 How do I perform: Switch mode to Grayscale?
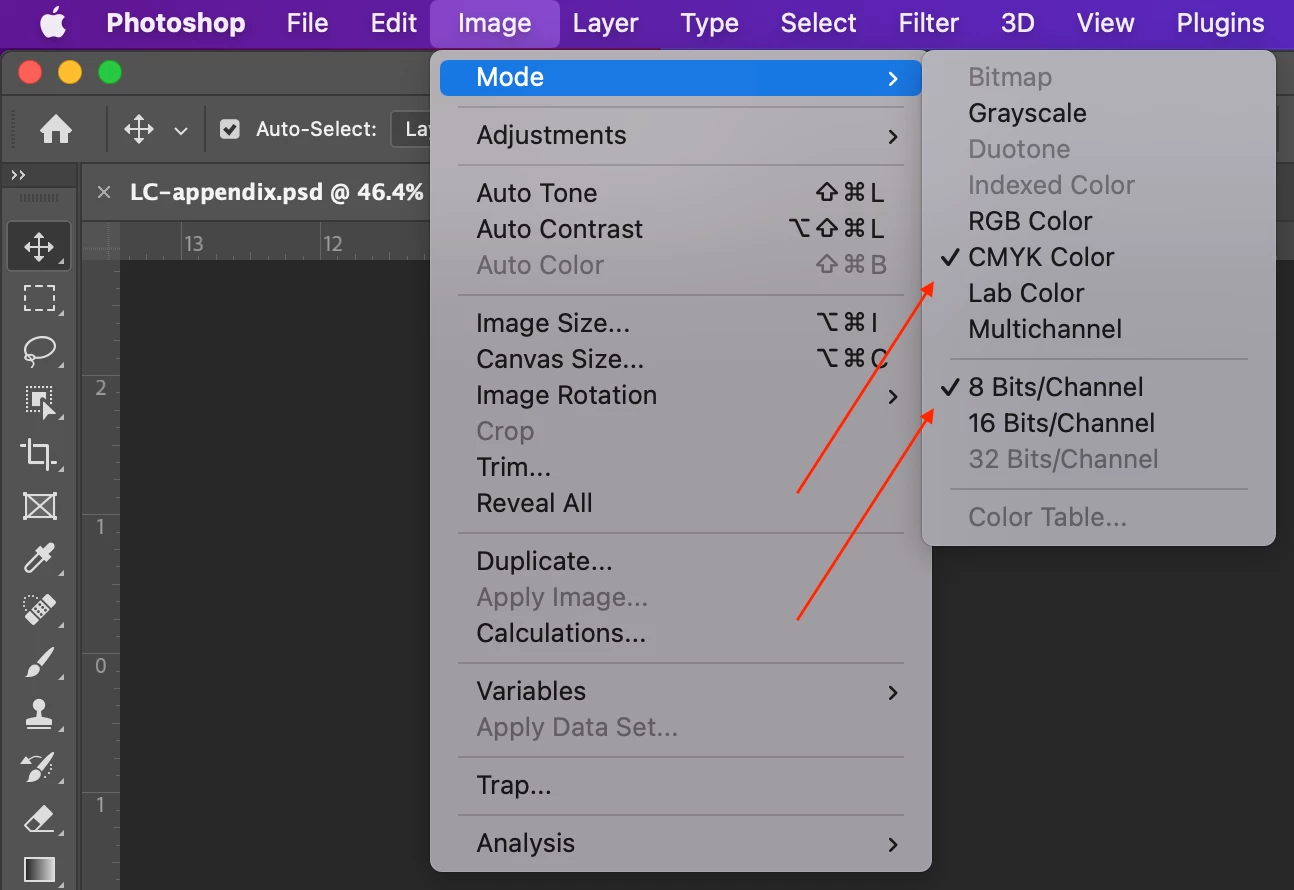click(x=1027, y=113)
